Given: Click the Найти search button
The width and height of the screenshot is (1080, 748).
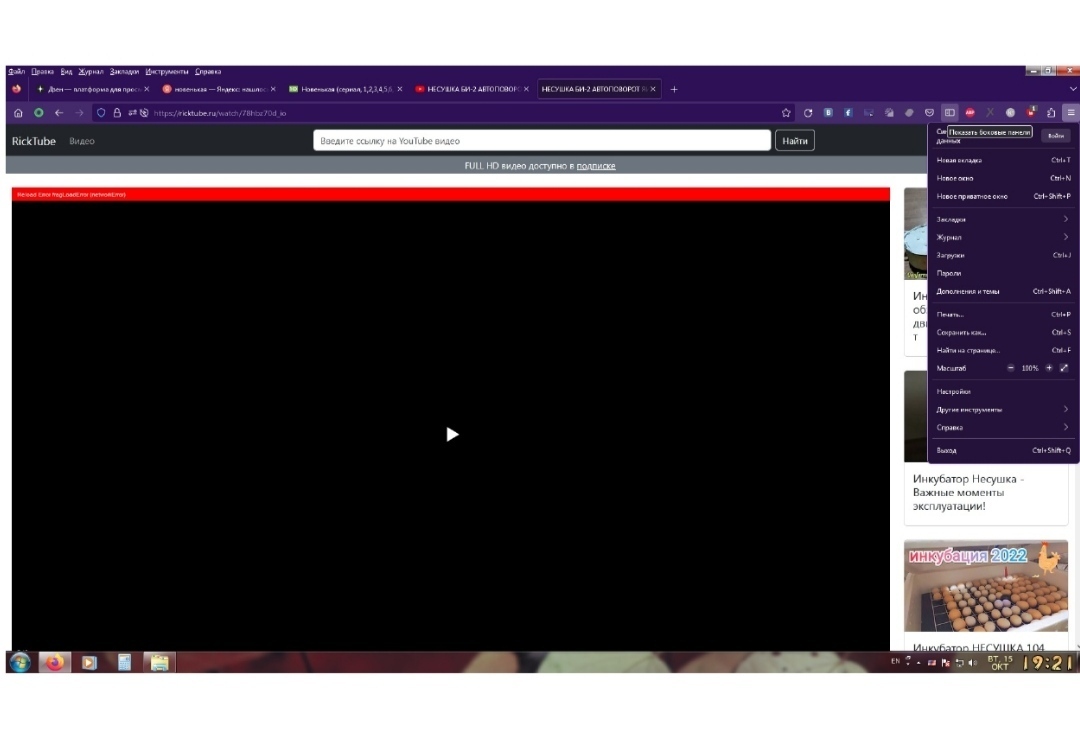Looking at the screenshot, I should tap(795, 141).
